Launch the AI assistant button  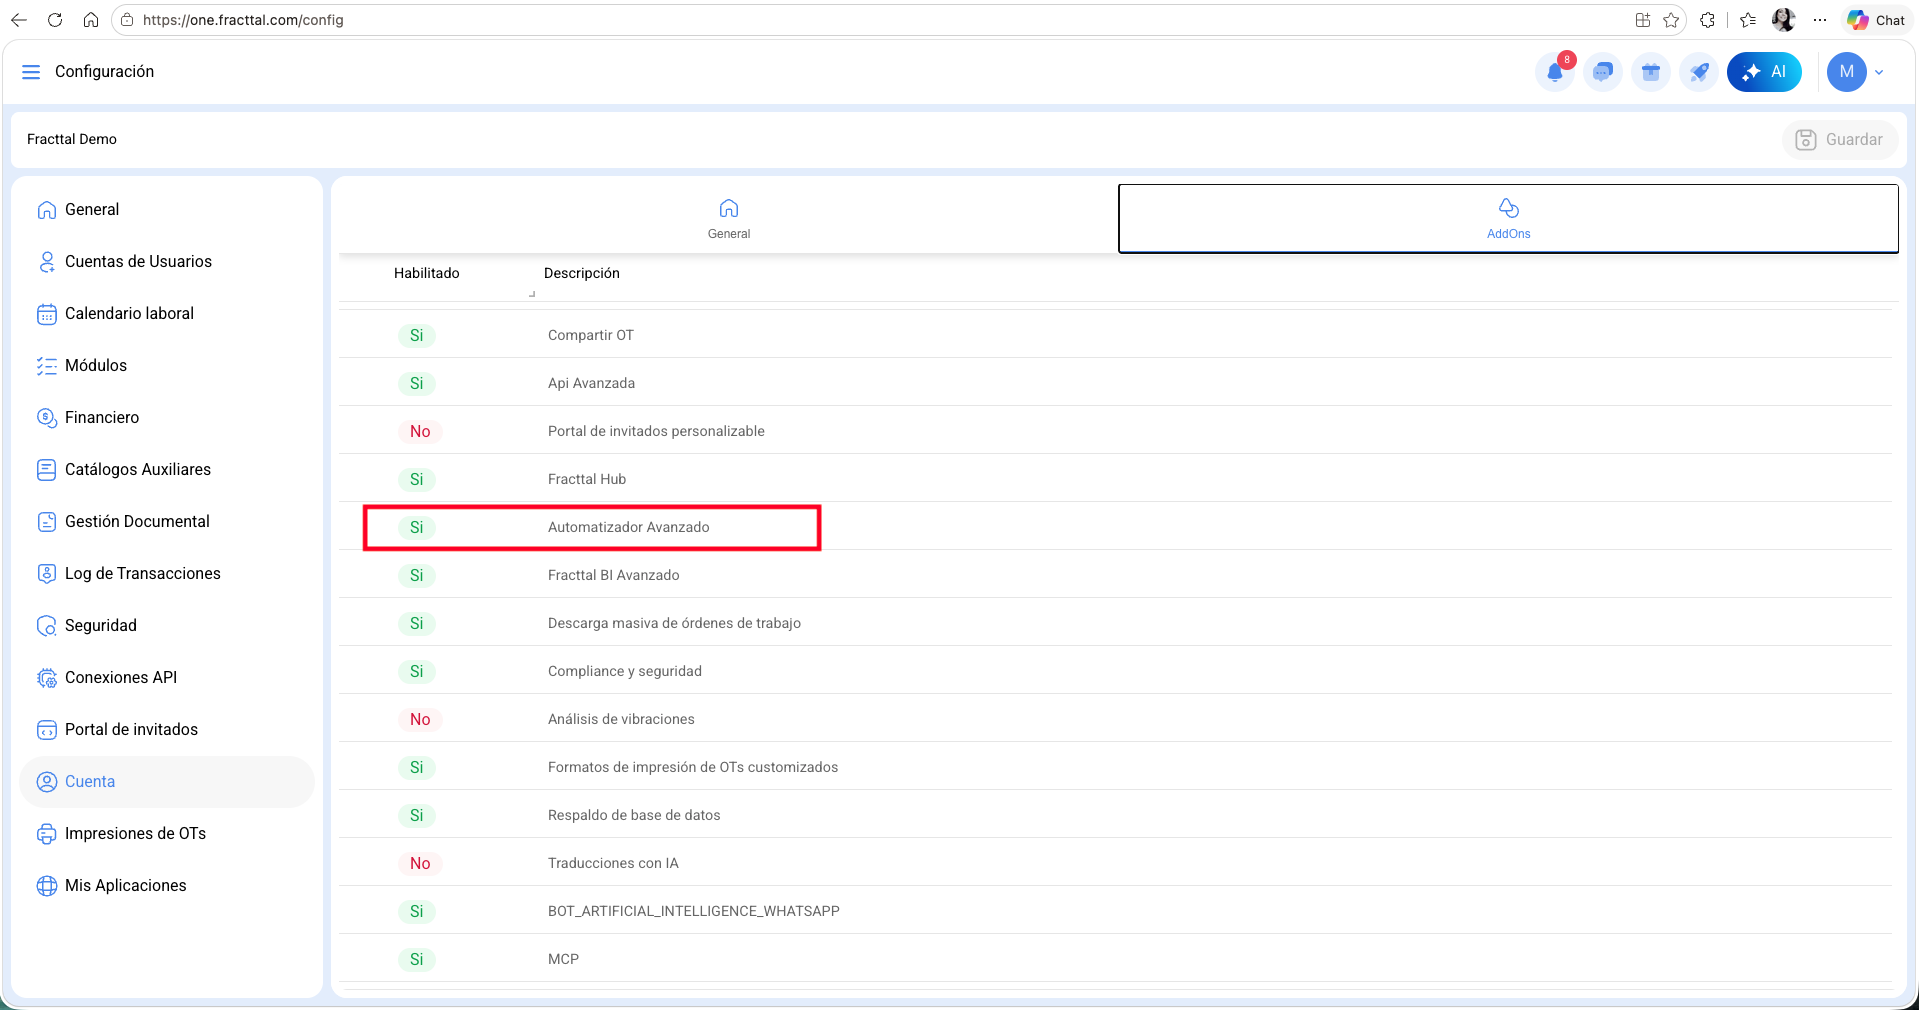(x=1764, y=72)
